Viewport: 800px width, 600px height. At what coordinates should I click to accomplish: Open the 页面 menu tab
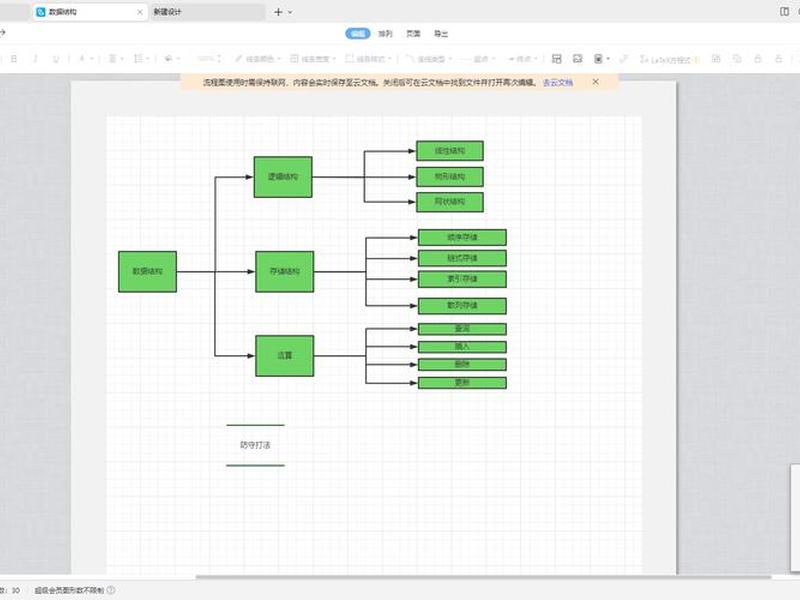coord(413,34)
